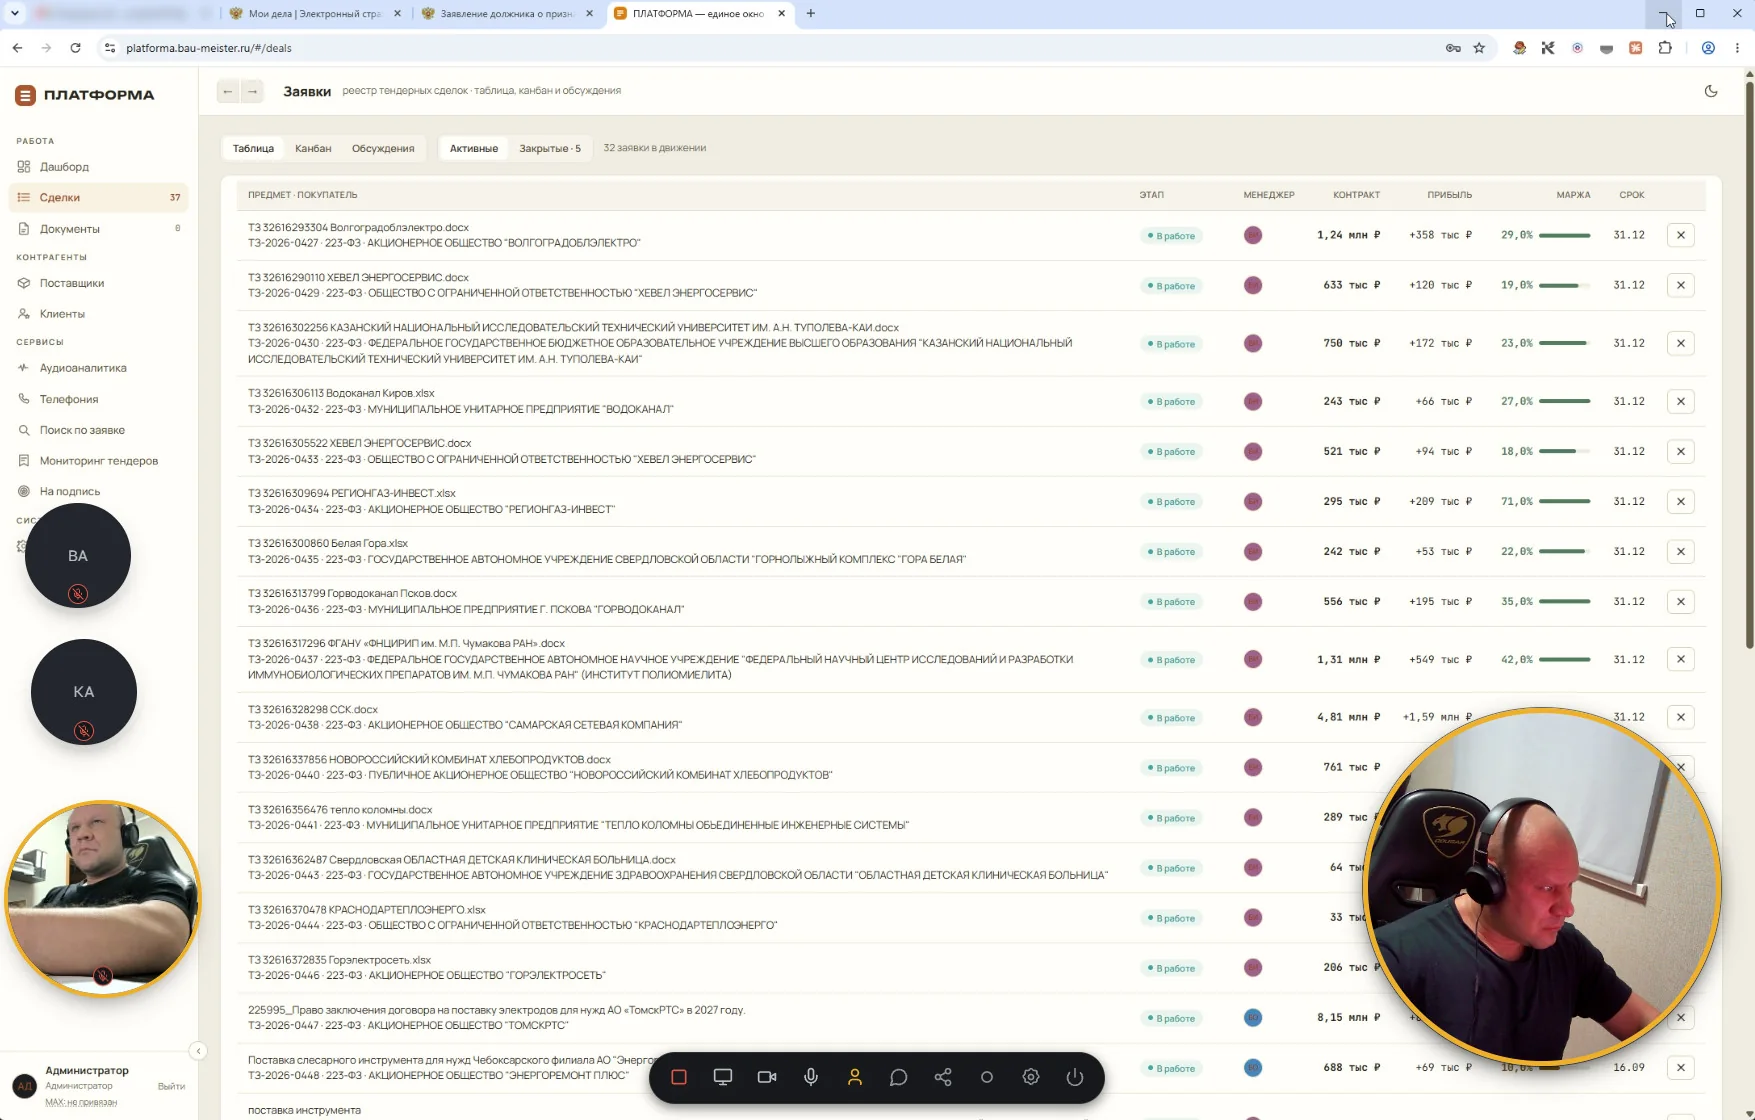This screenshot has height=1120, width=1755.
Task: Click the share icon in the call toolbar
Action: point(943,1077)
